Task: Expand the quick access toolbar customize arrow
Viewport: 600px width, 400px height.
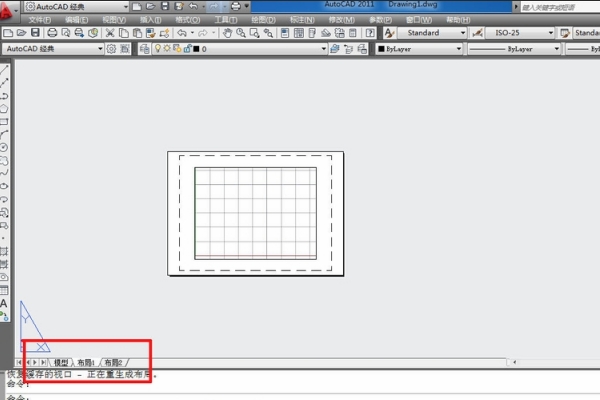Action: tap(246, 6)
